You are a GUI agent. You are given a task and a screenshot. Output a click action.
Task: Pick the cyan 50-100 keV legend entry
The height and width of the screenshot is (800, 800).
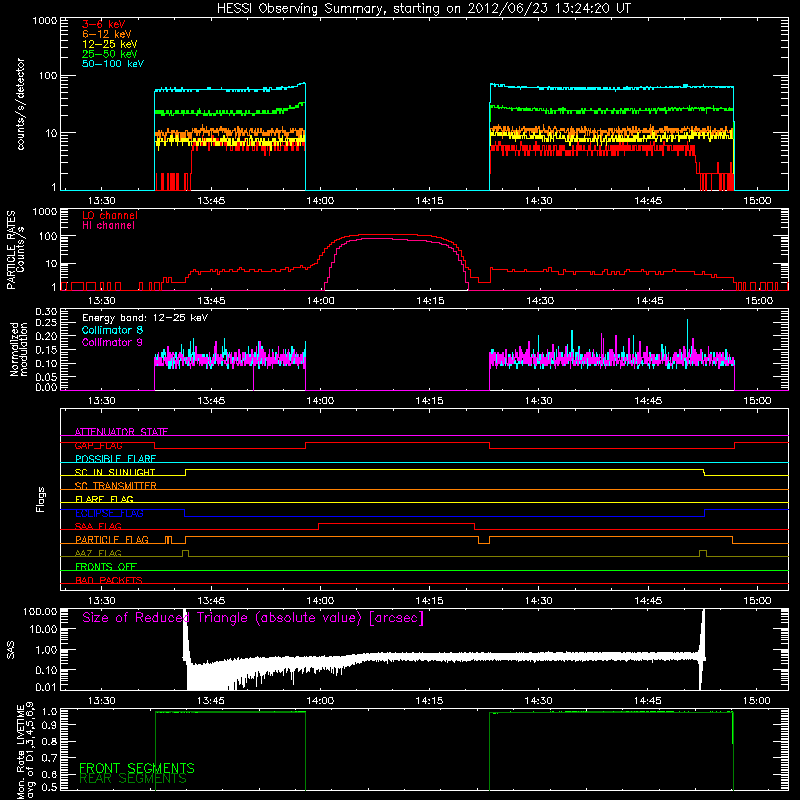[x=113, y=64]
